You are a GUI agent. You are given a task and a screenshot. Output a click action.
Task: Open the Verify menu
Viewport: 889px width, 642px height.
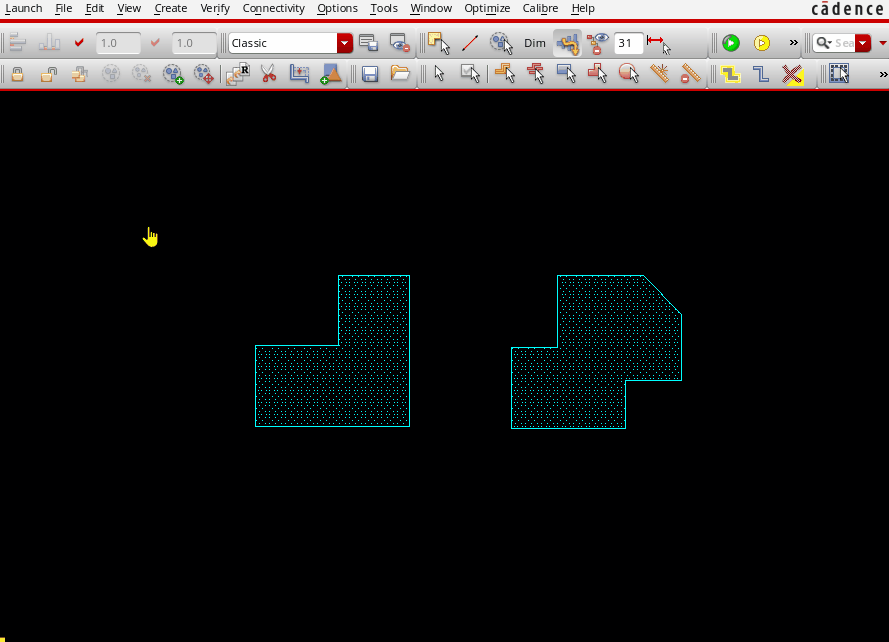(214, 8)
